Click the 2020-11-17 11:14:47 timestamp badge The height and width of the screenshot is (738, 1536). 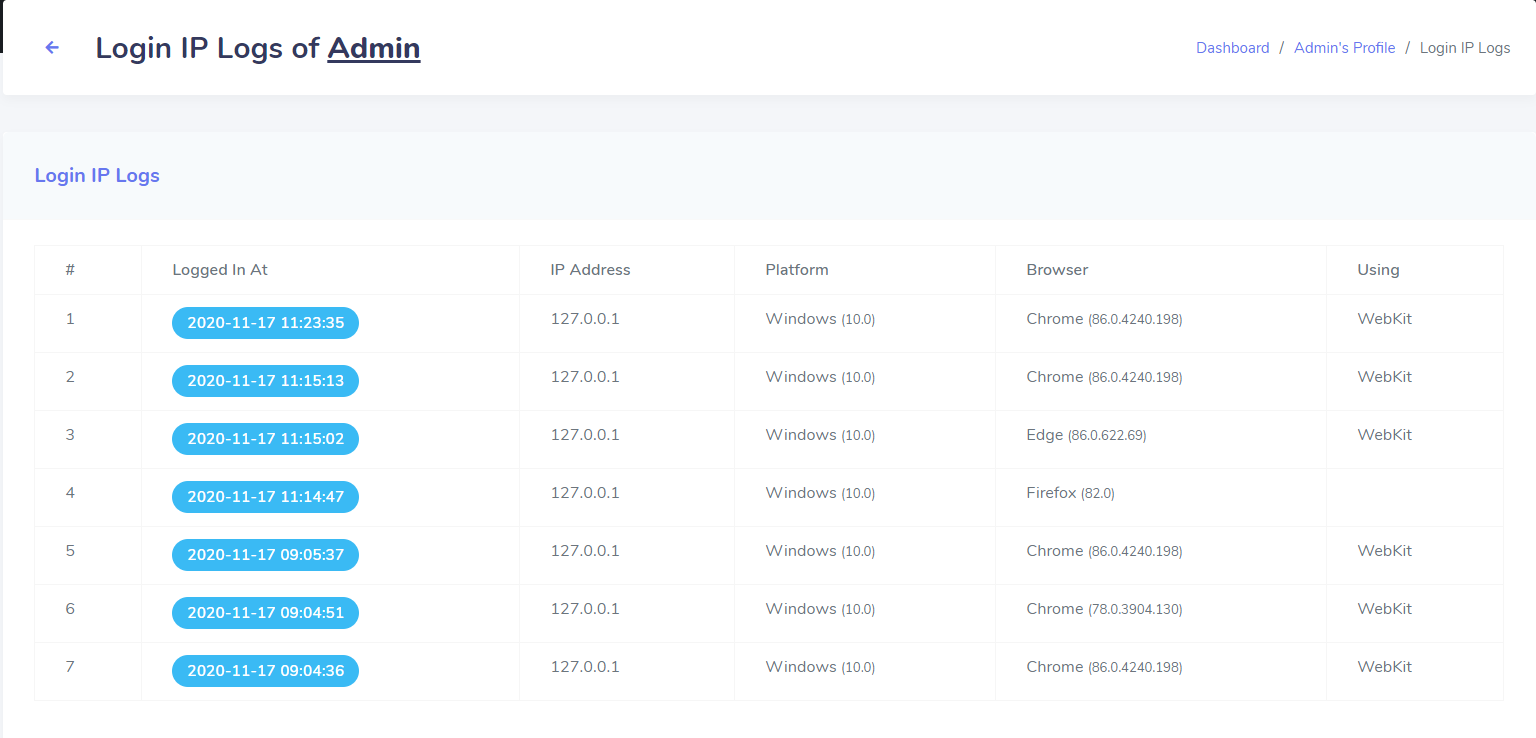click(265, 497)
